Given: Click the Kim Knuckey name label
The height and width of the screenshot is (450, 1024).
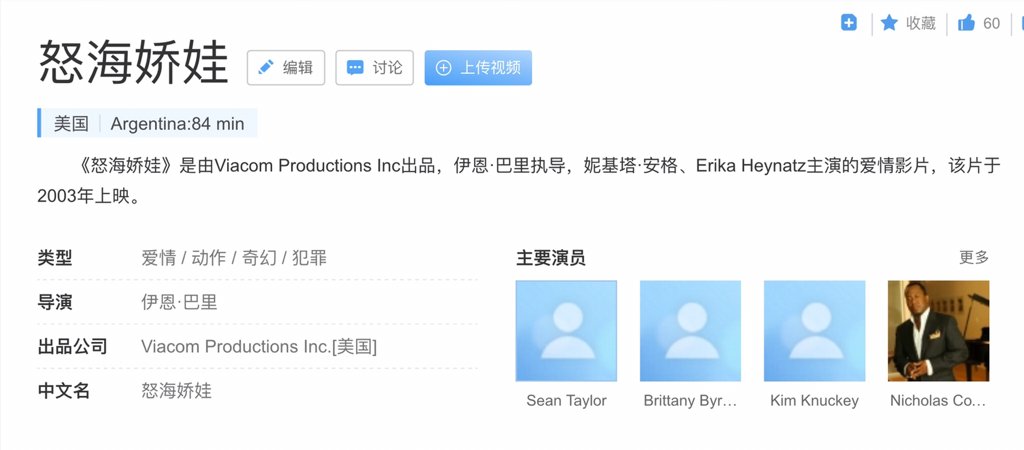Looking at the screenshot, I should click(x=814, y=400).
